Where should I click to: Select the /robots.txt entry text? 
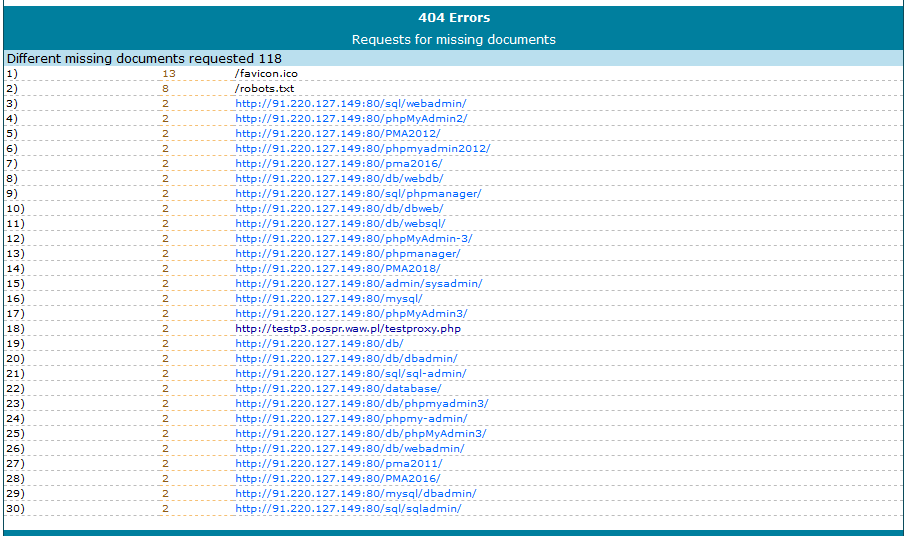coord(265,89)
